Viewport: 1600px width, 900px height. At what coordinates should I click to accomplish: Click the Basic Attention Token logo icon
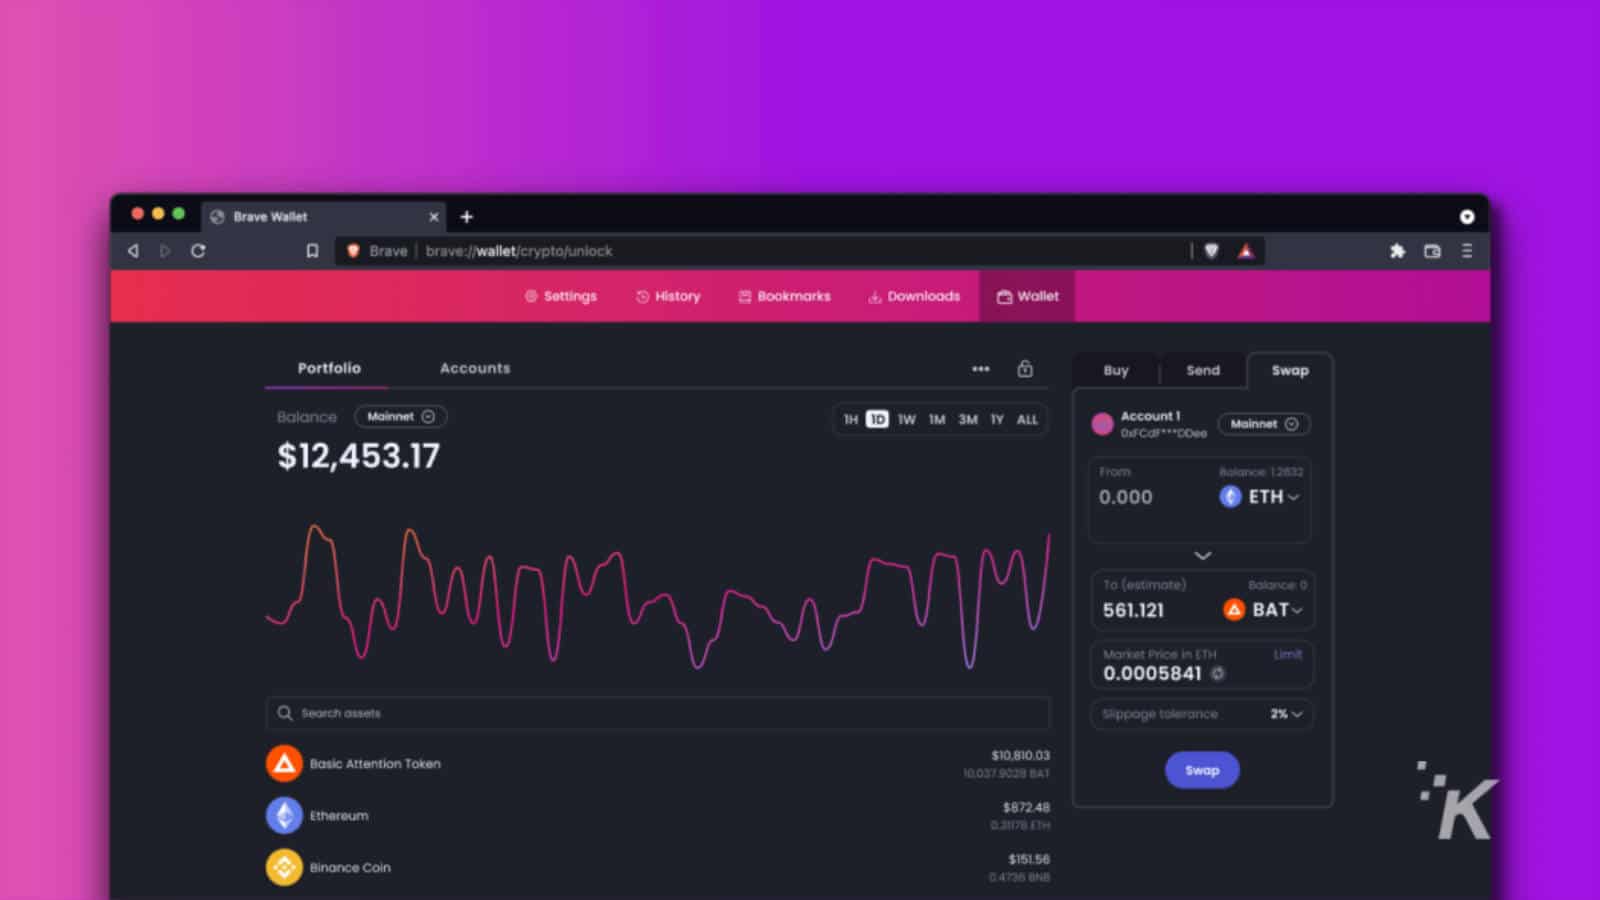[x=284, y=763]
